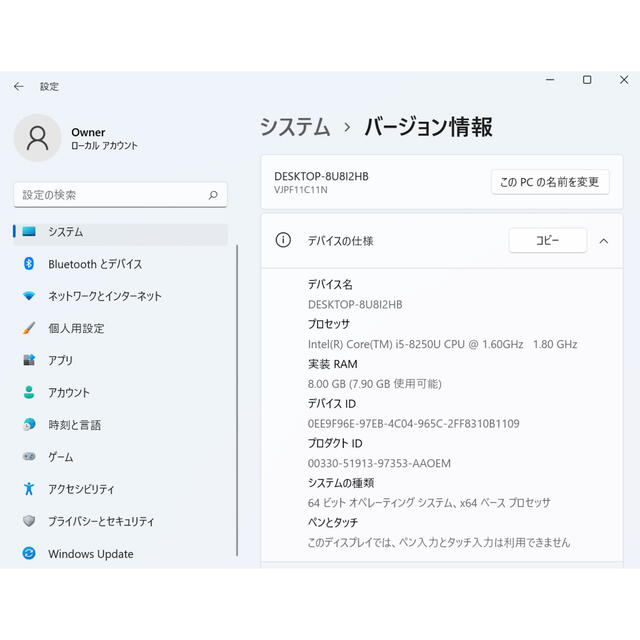Open the システム settings category
The image size is (640, 640).
(120, 231)
